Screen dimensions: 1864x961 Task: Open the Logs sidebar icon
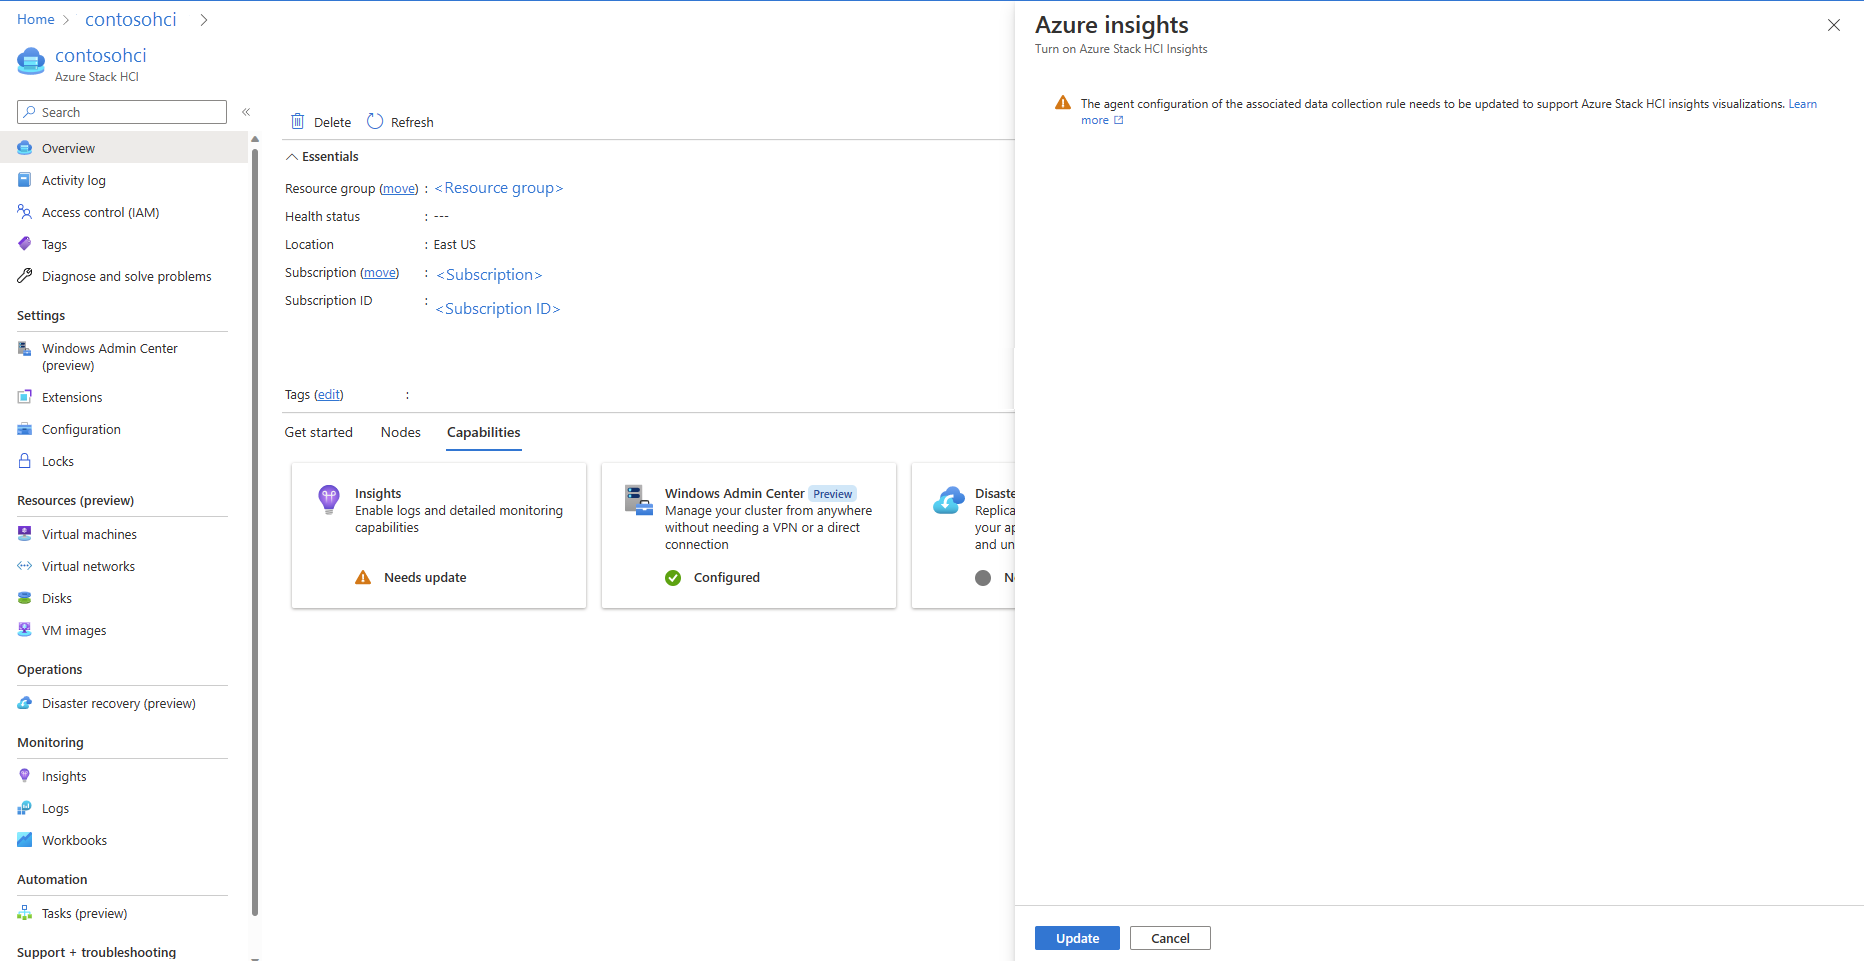click(x=25, y=808)
